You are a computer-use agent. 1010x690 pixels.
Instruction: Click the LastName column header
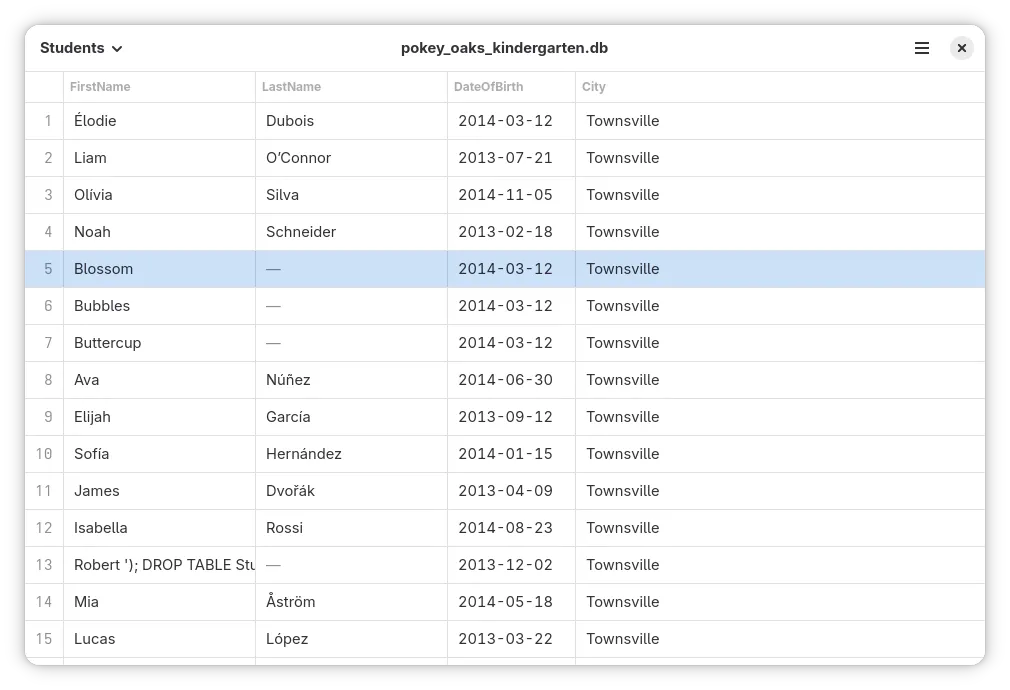[x=291, y=87]
